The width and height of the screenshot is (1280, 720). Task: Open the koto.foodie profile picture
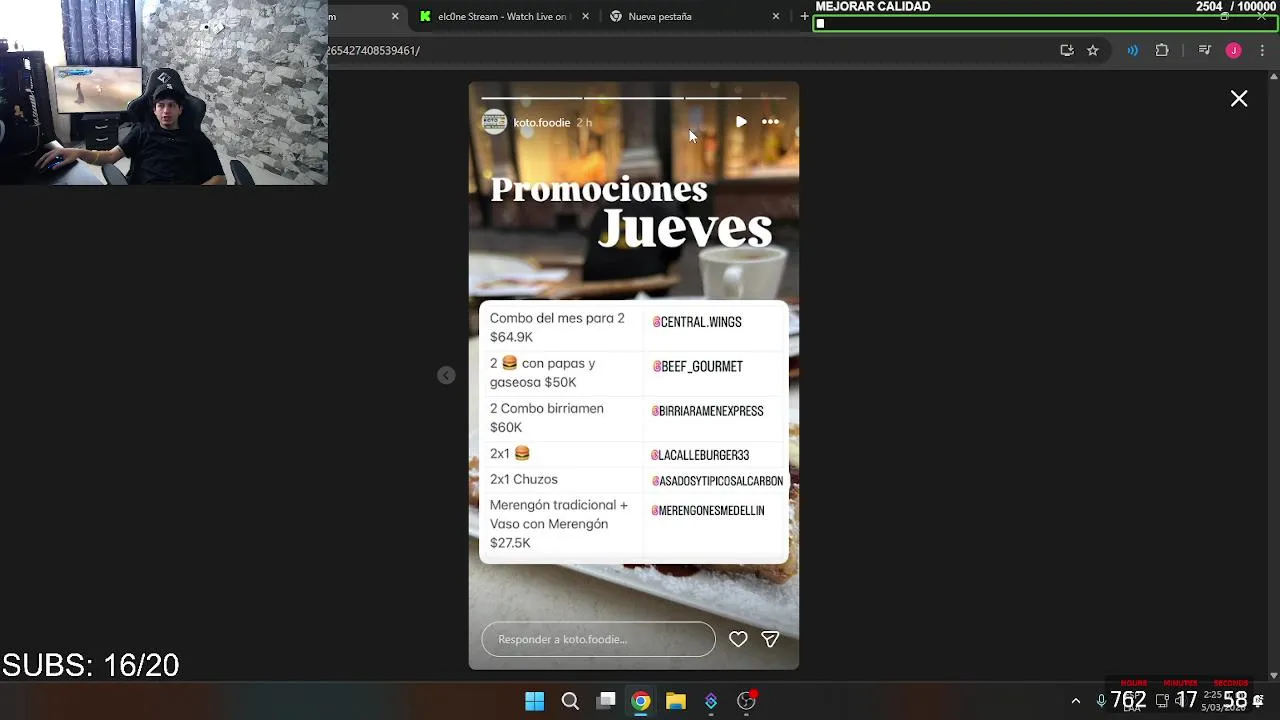click(x=494, y=122)
